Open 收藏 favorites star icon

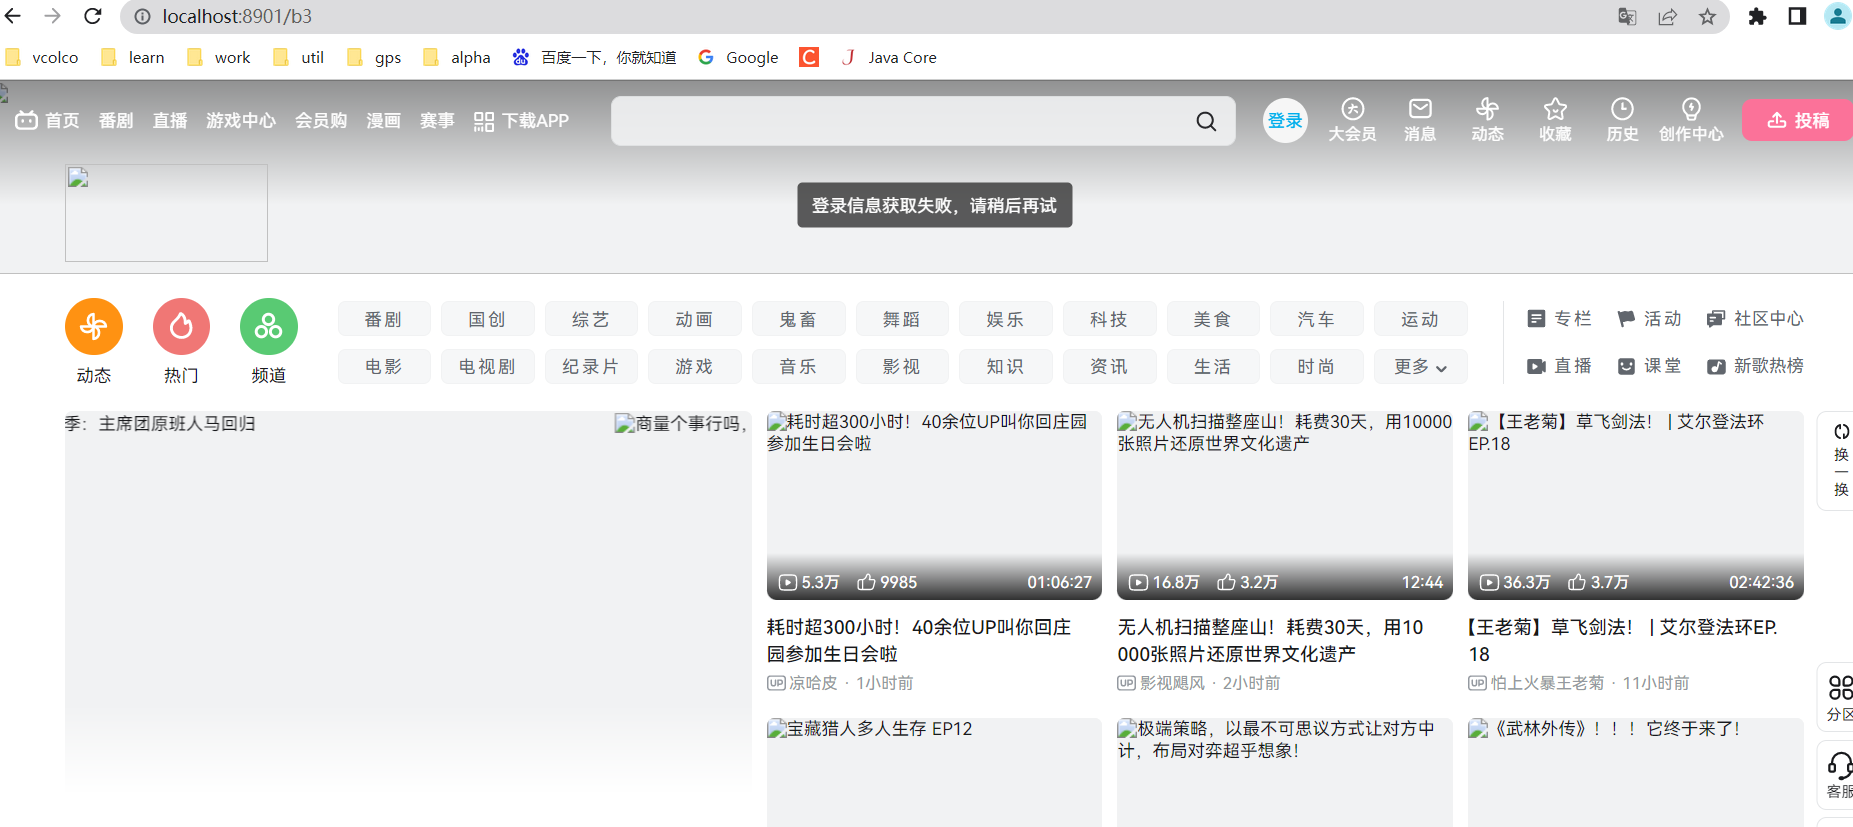pos(1555,109)
